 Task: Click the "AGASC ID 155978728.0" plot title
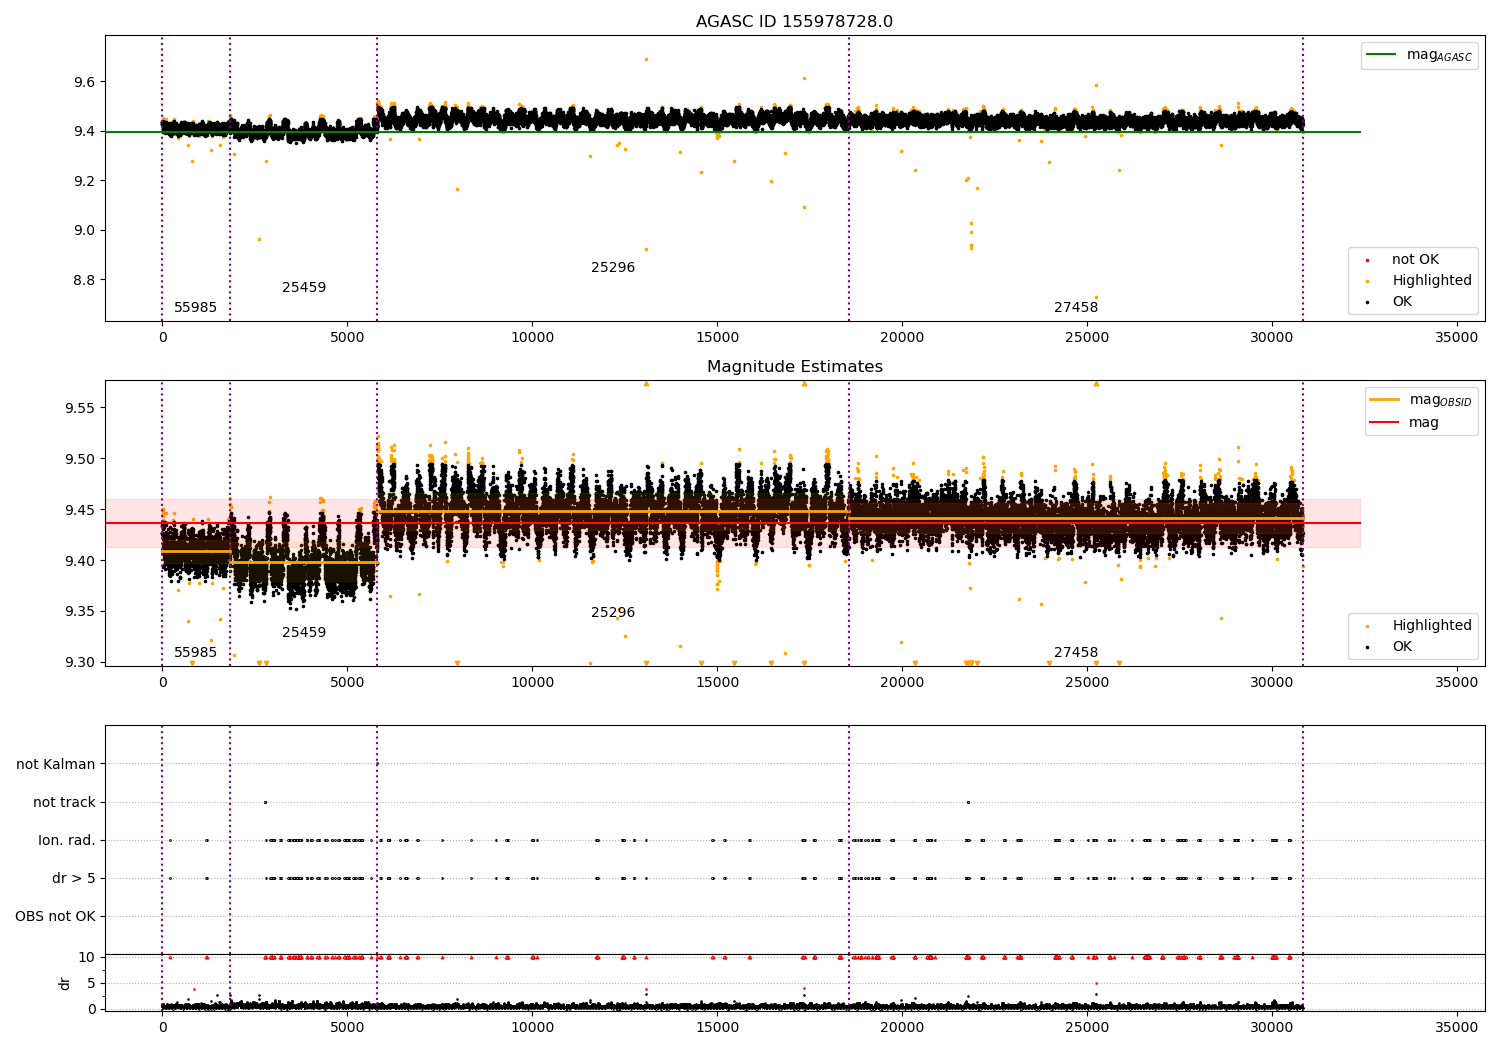coord(795,22)
